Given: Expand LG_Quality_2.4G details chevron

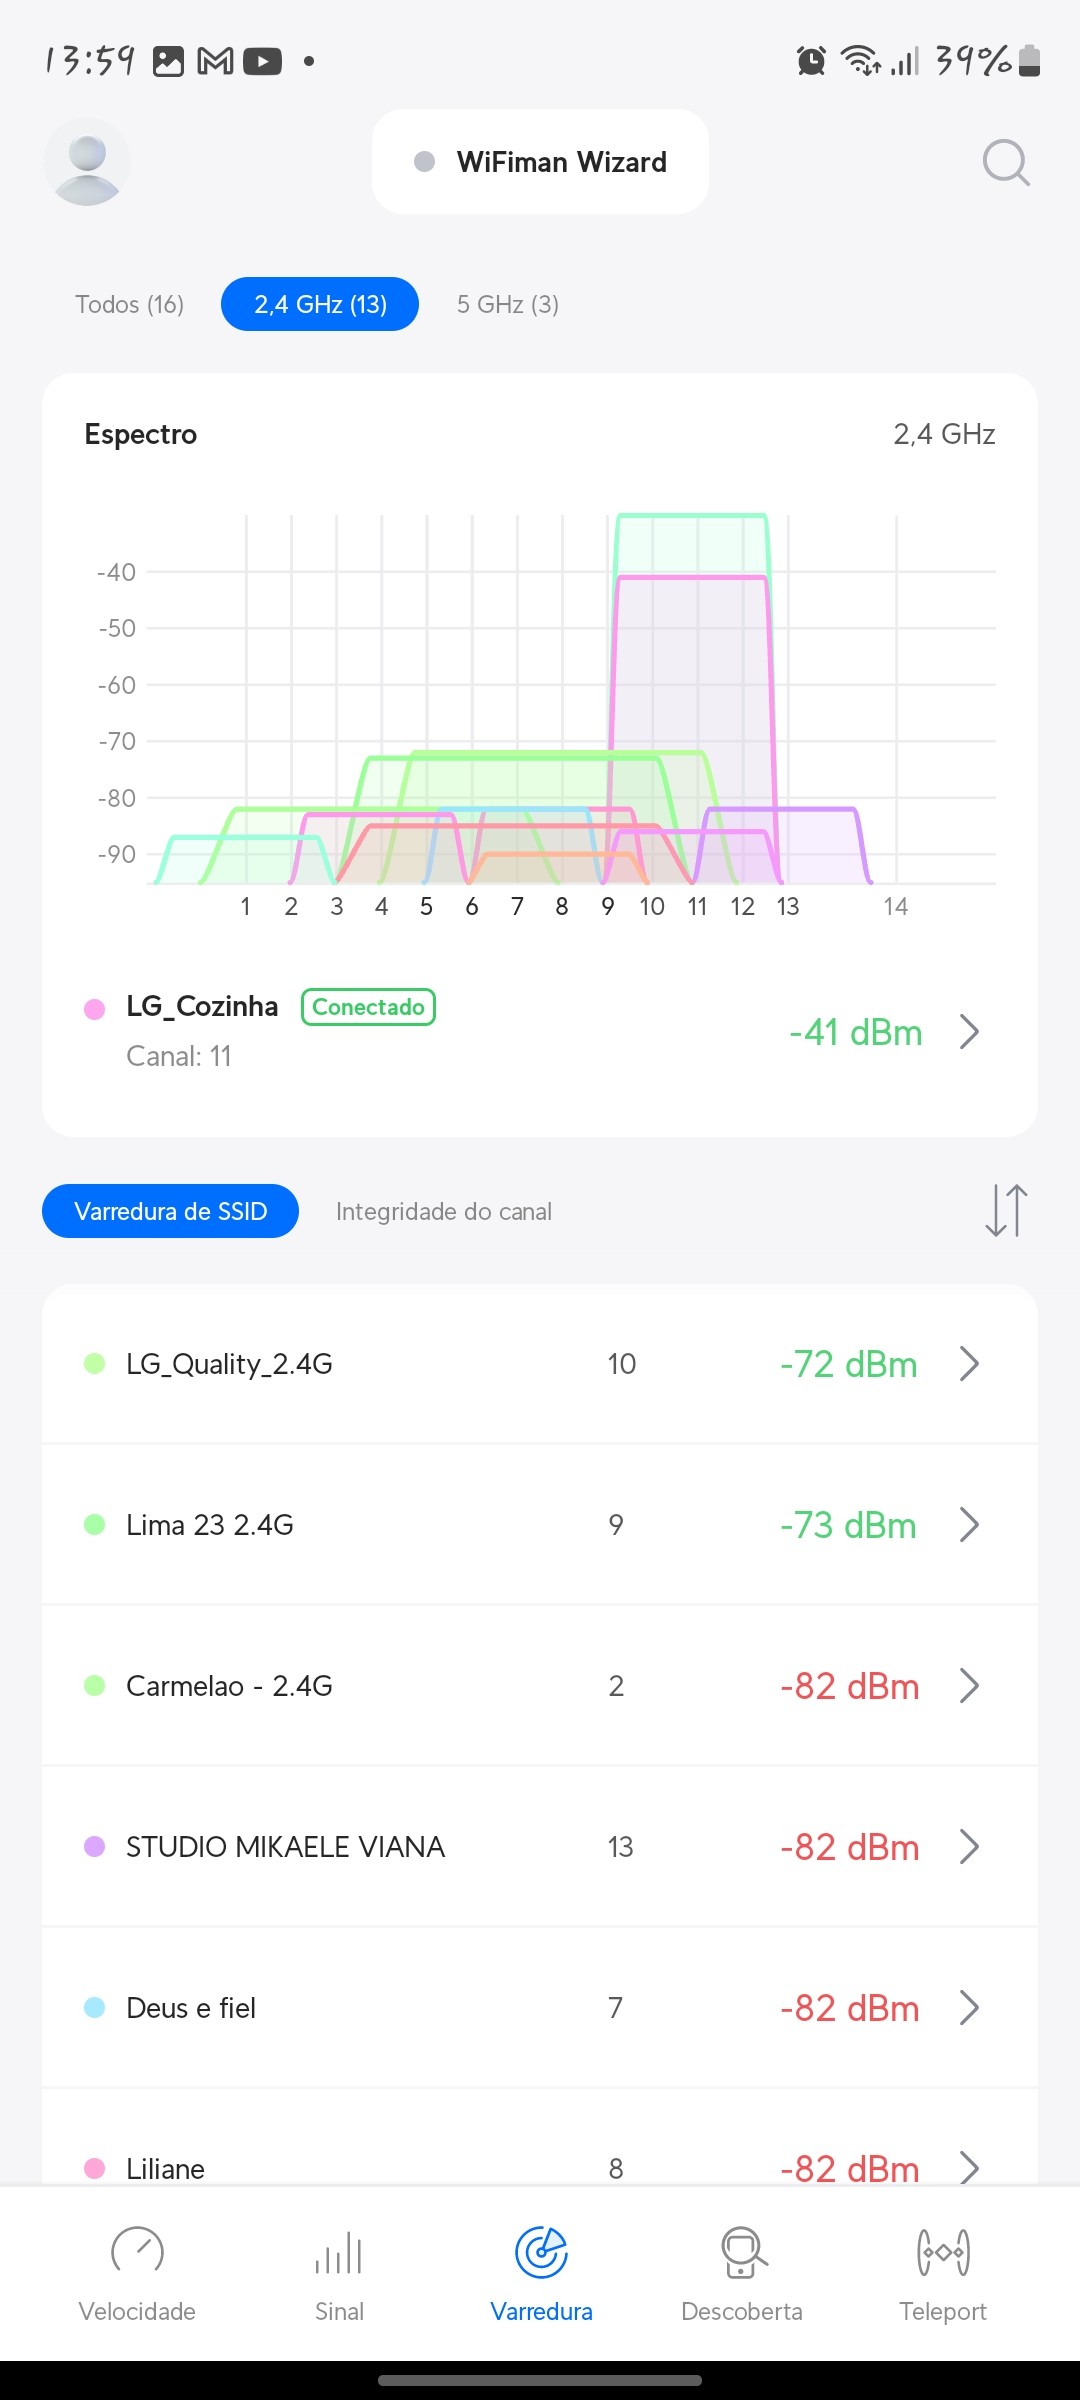Looking at the screenshot, I should pos(968,1364).
